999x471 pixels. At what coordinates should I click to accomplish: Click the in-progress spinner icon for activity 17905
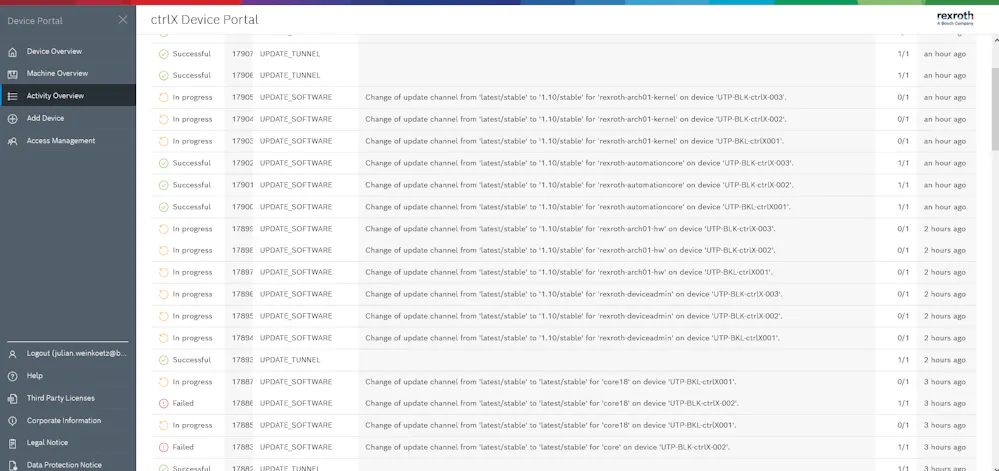tap(164, 98)
